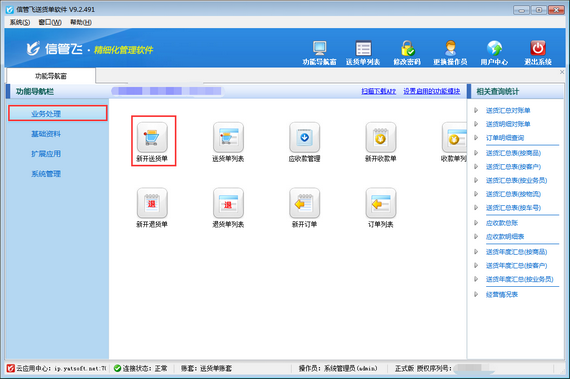The image size is (570, 379).
Task: Open the 应收款管理 icon
Action: tap(305, 137)
